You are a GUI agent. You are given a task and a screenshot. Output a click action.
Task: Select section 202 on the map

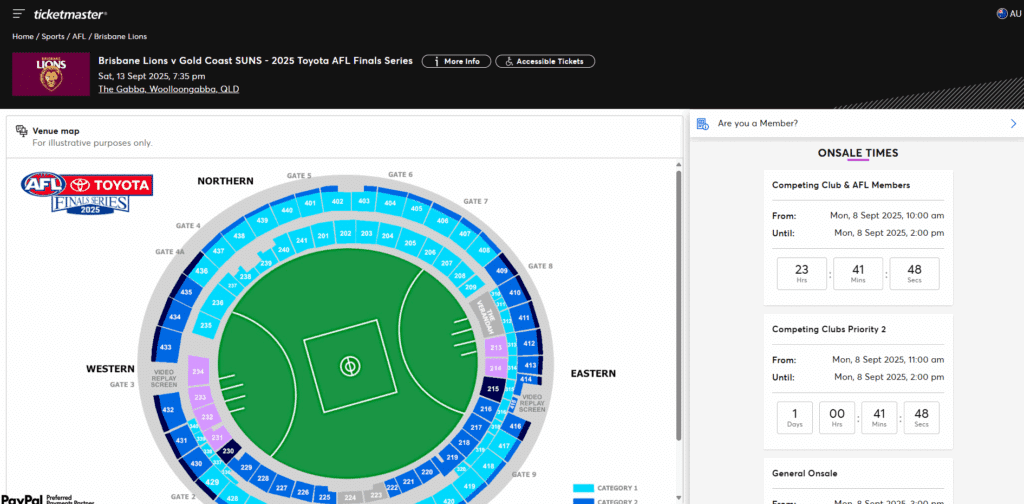point(346,234)
